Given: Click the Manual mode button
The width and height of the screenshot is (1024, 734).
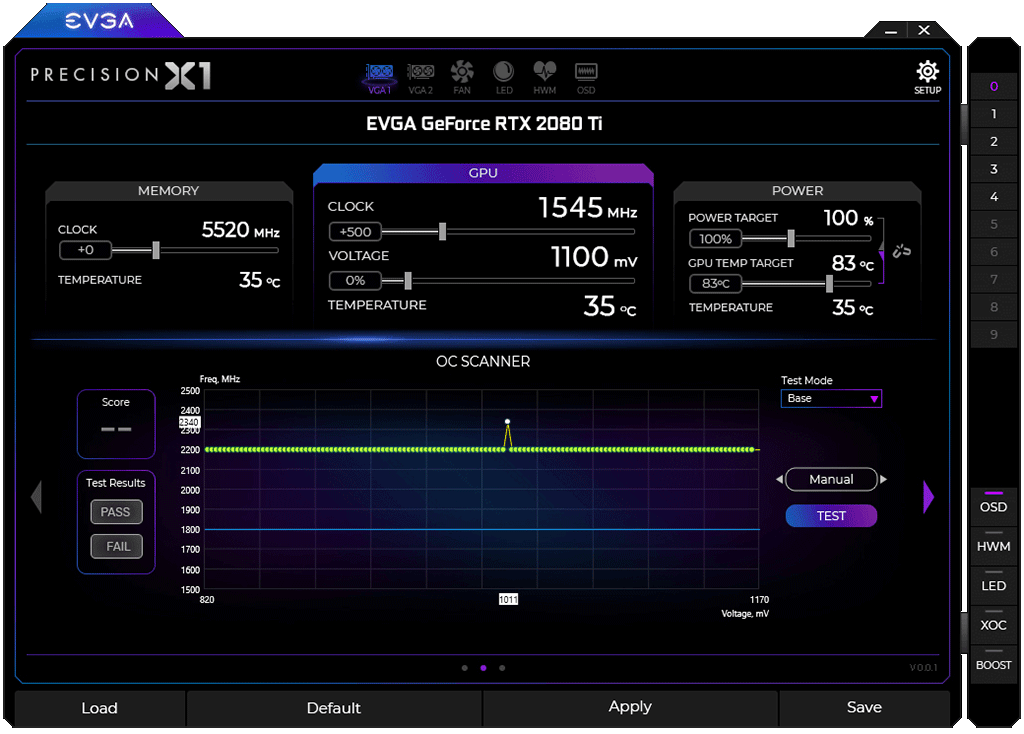Looking at the screenshot, I should pyautogui.click(x=831, y=479).
